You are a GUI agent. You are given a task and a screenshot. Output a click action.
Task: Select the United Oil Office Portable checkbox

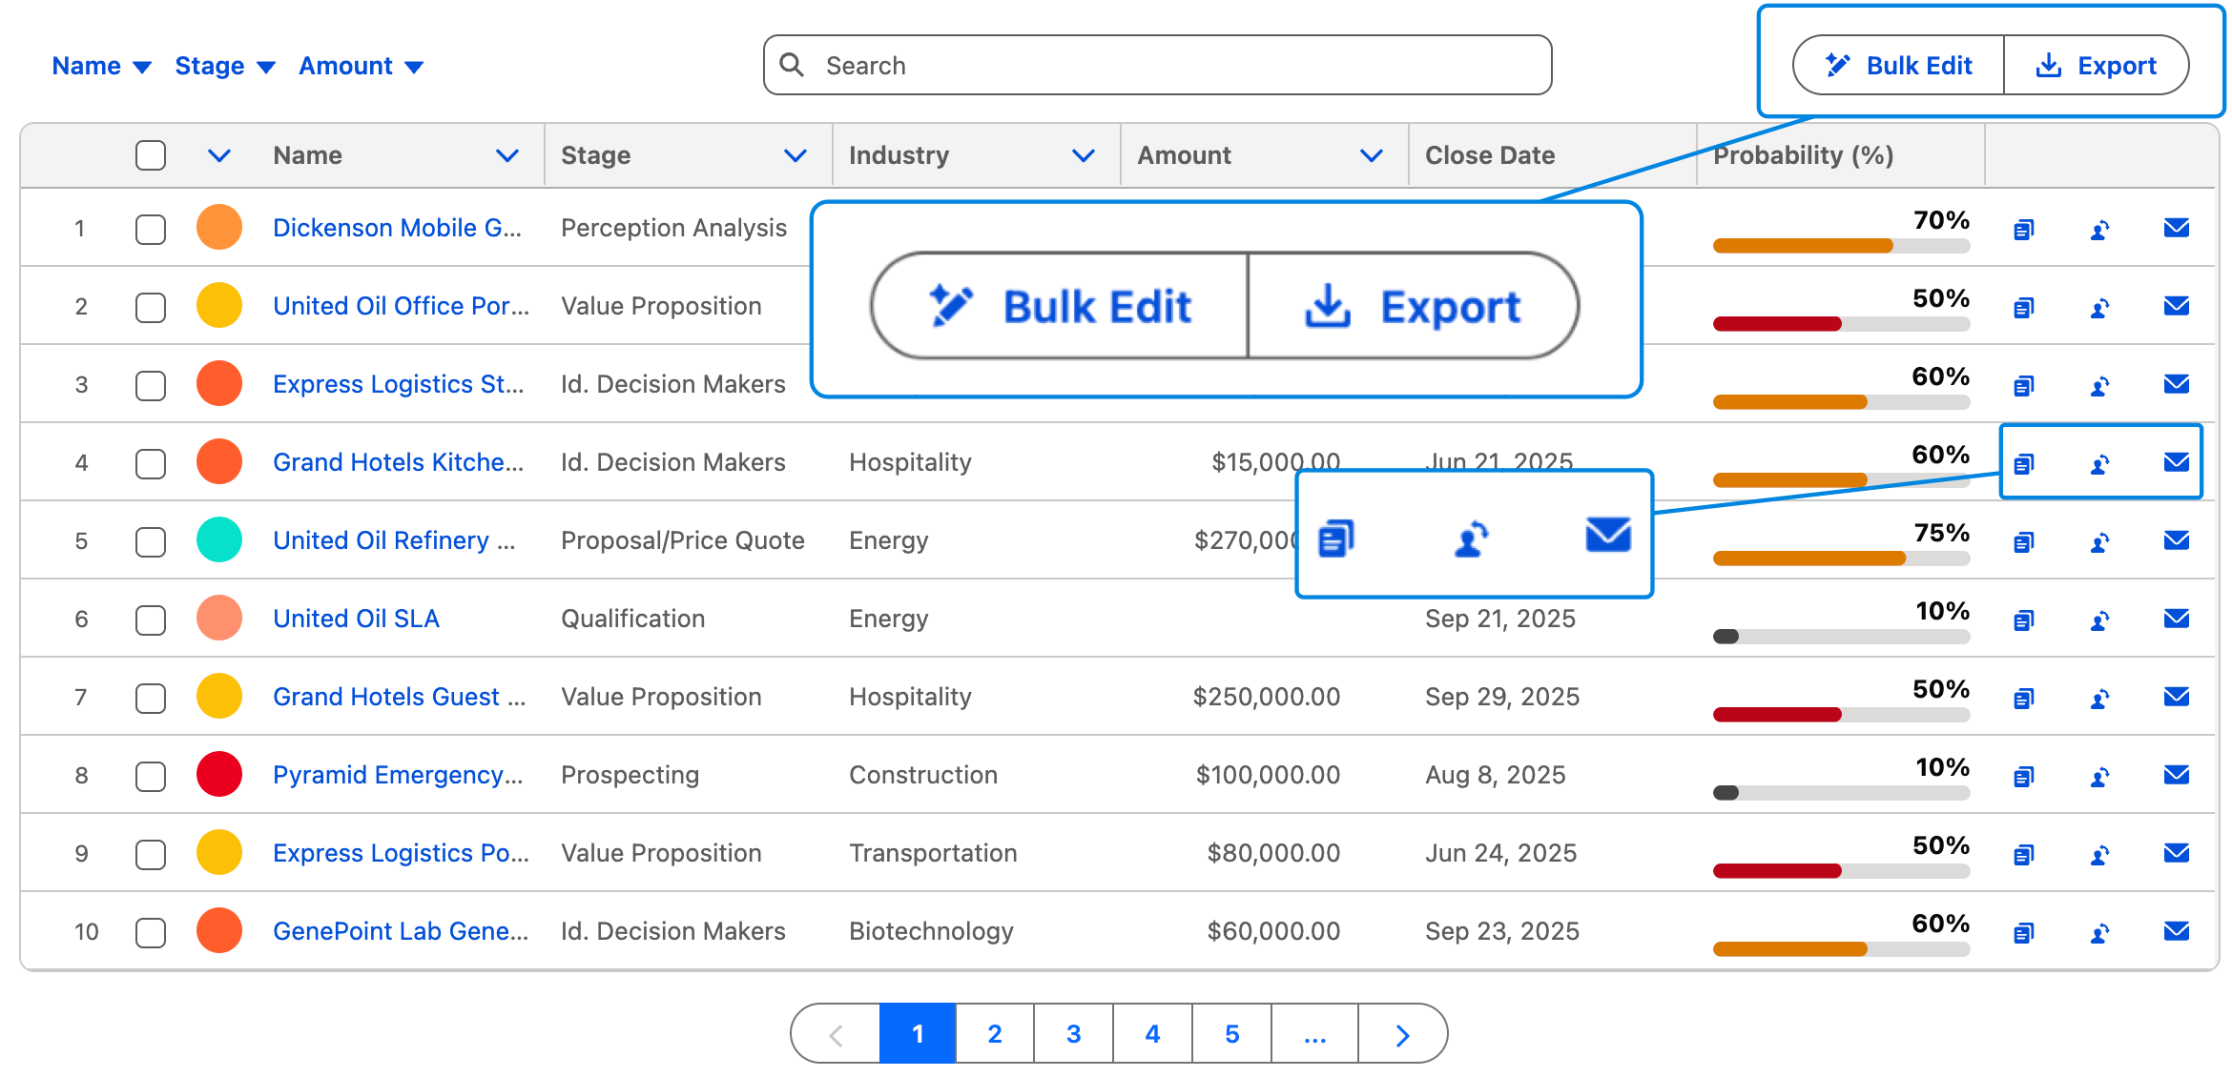tap(150, 307)
